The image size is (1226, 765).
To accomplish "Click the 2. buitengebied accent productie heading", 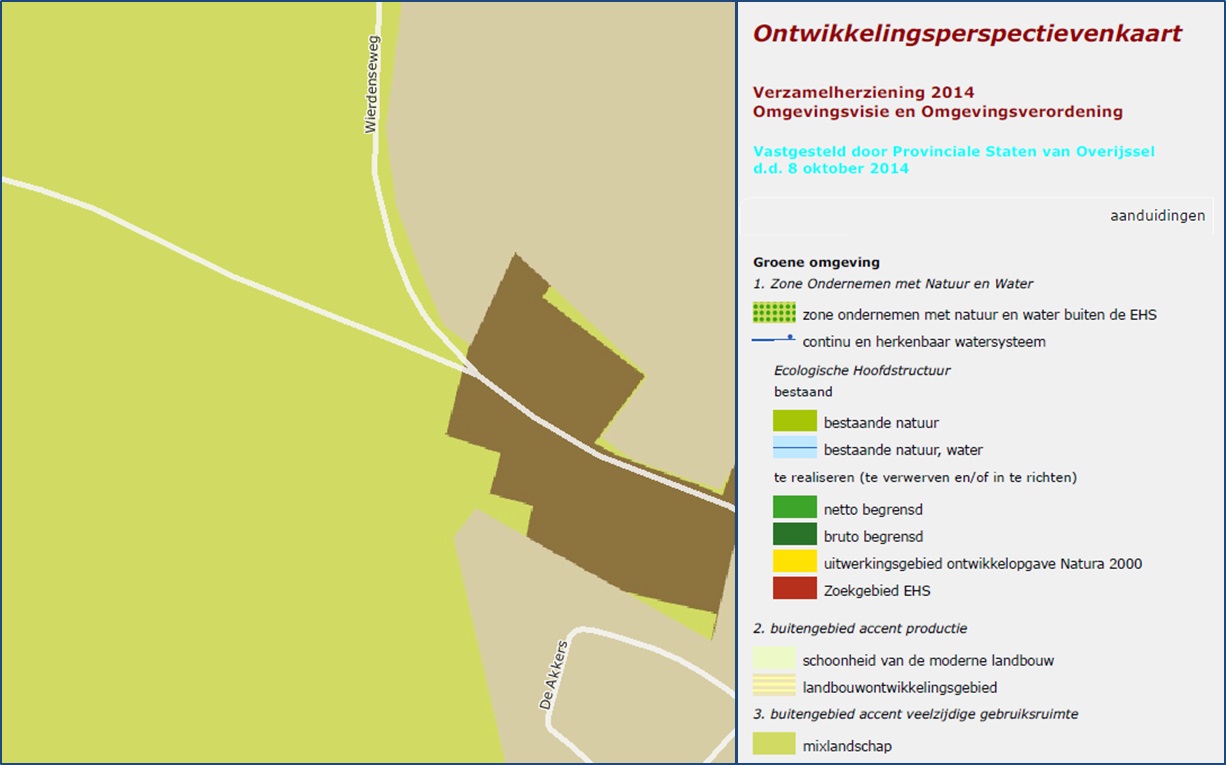I will (860, 629).
